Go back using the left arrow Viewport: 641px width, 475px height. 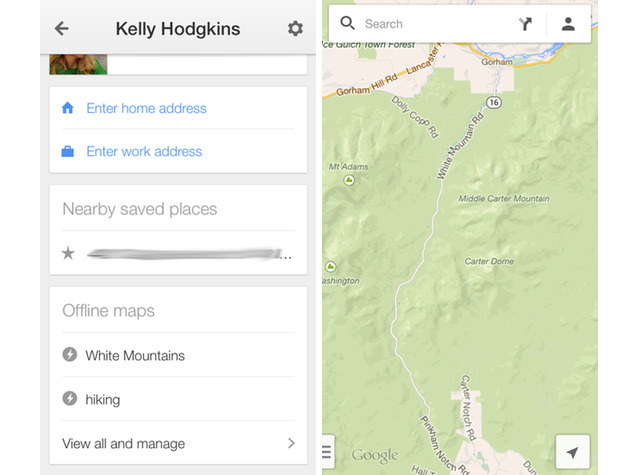pyautogui.click(x=61, y=29)
